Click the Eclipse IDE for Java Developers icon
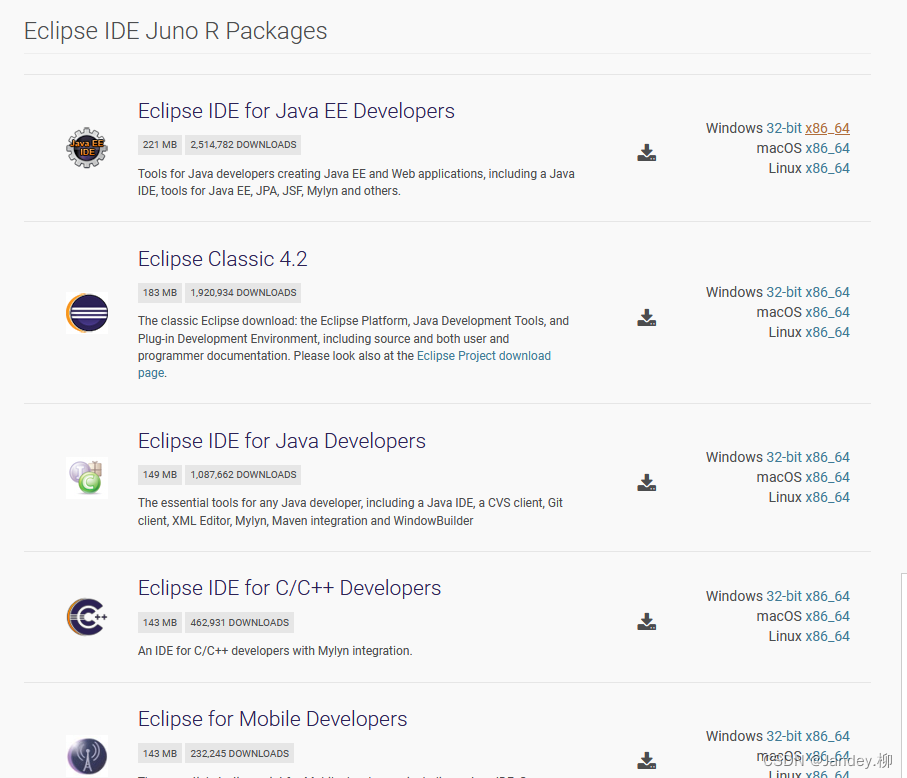Viewport: 907px width, 778px height. point(87,478)
